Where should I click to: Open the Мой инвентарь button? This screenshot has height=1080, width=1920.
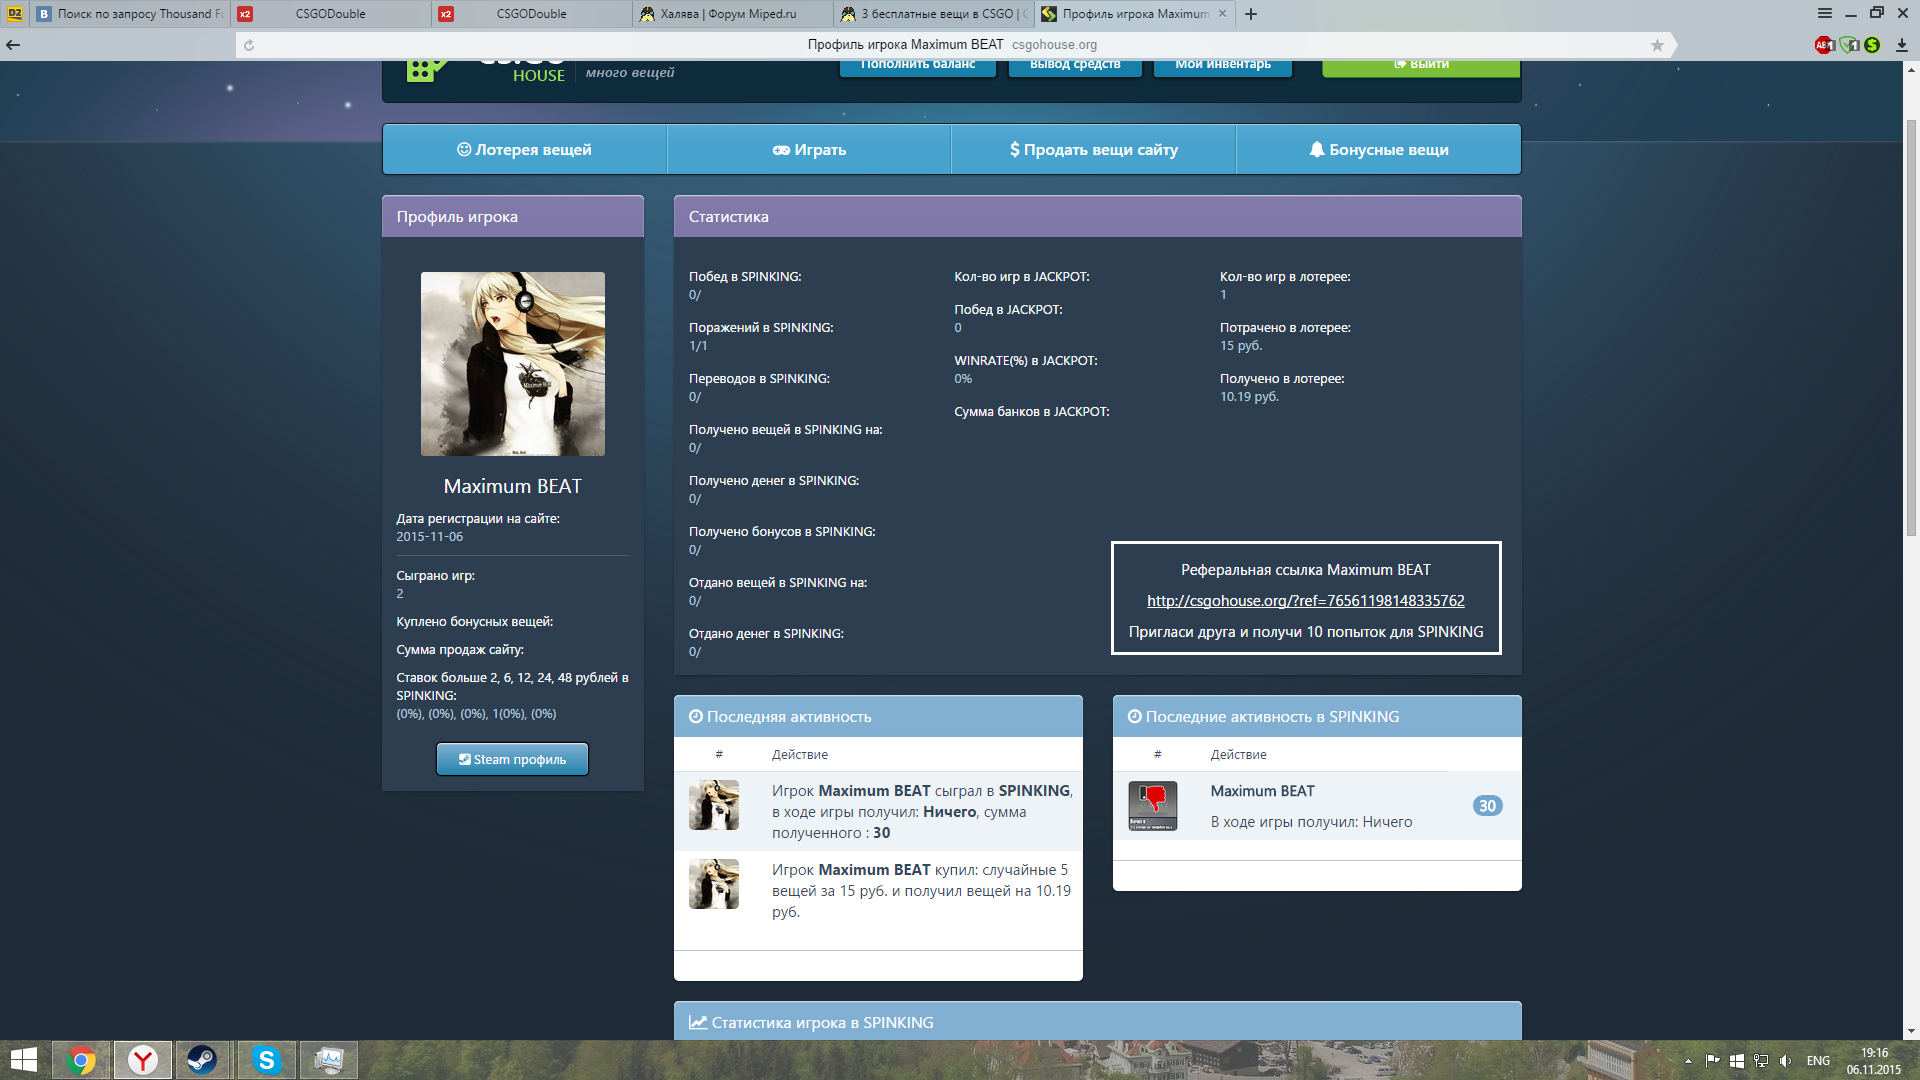point(1223,66)
